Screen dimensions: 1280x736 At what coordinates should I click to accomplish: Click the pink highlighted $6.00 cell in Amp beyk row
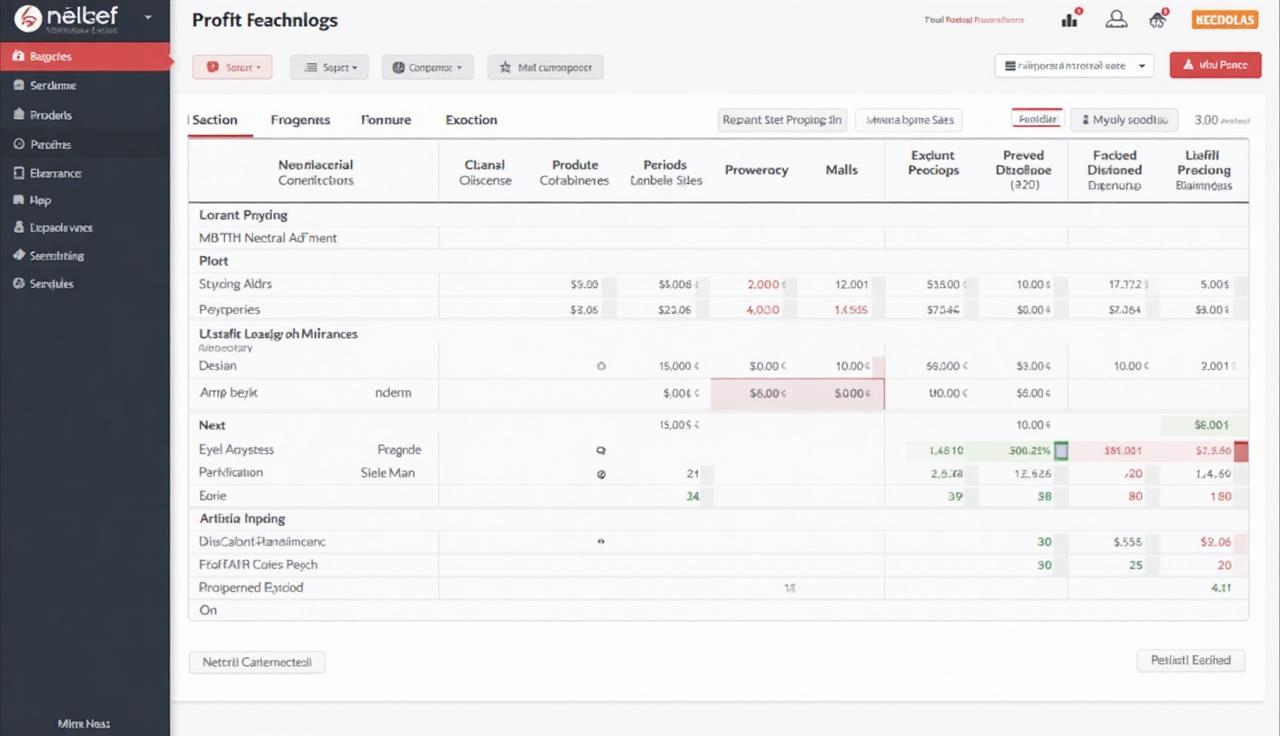768,394
